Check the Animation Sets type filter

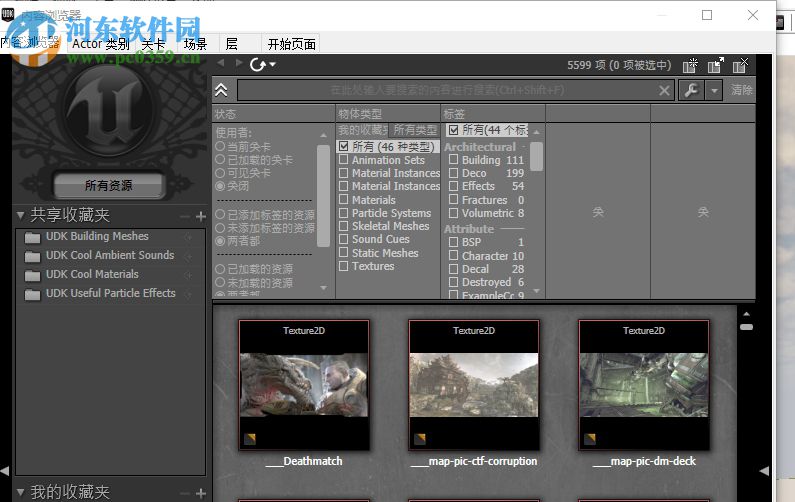(x=344, y=159)
